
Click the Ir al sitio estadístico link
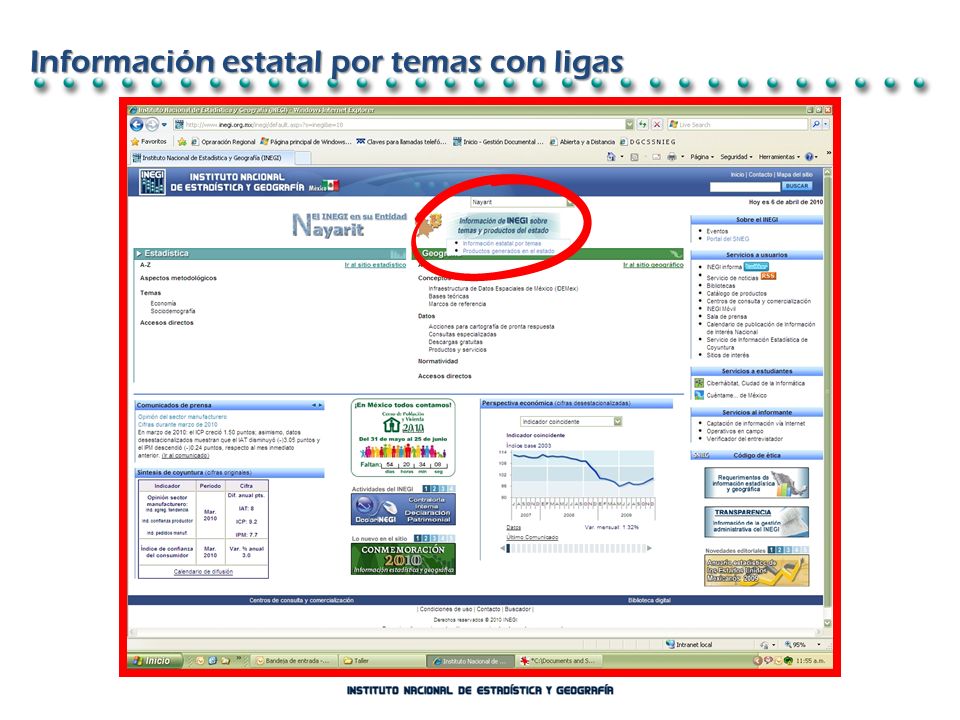click(x=375, y=265)
